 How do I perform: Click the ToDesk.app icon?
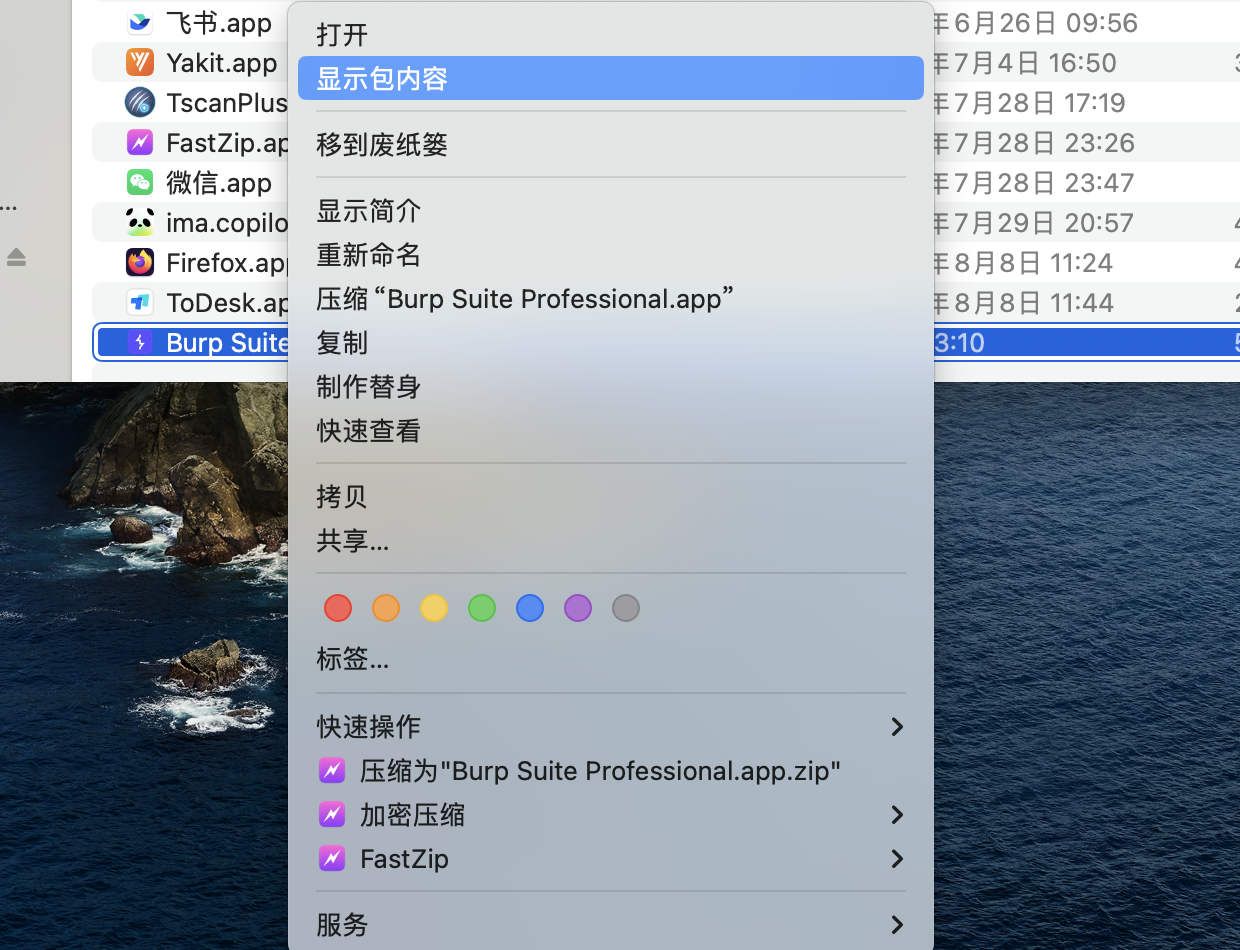tap(140, 302)
